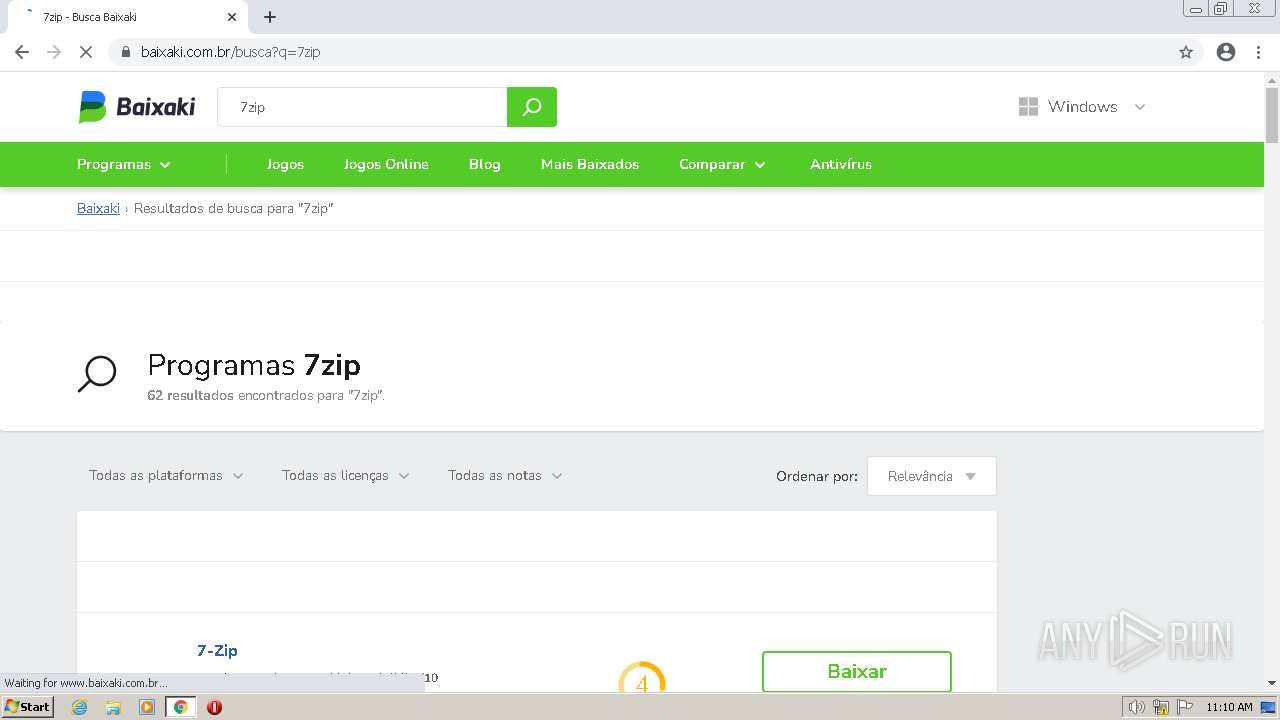The image size is (1280, 720).
Task: Open the Todas as plataformas filter
Action: click(x=166, y=475)
